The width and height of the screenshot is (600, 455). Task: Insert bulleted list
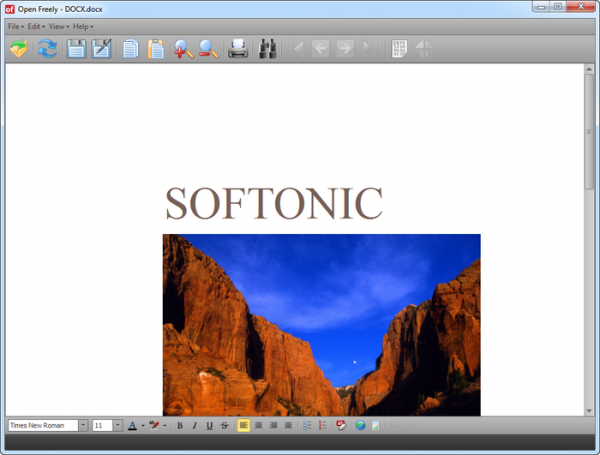click(x=307, y=426)
